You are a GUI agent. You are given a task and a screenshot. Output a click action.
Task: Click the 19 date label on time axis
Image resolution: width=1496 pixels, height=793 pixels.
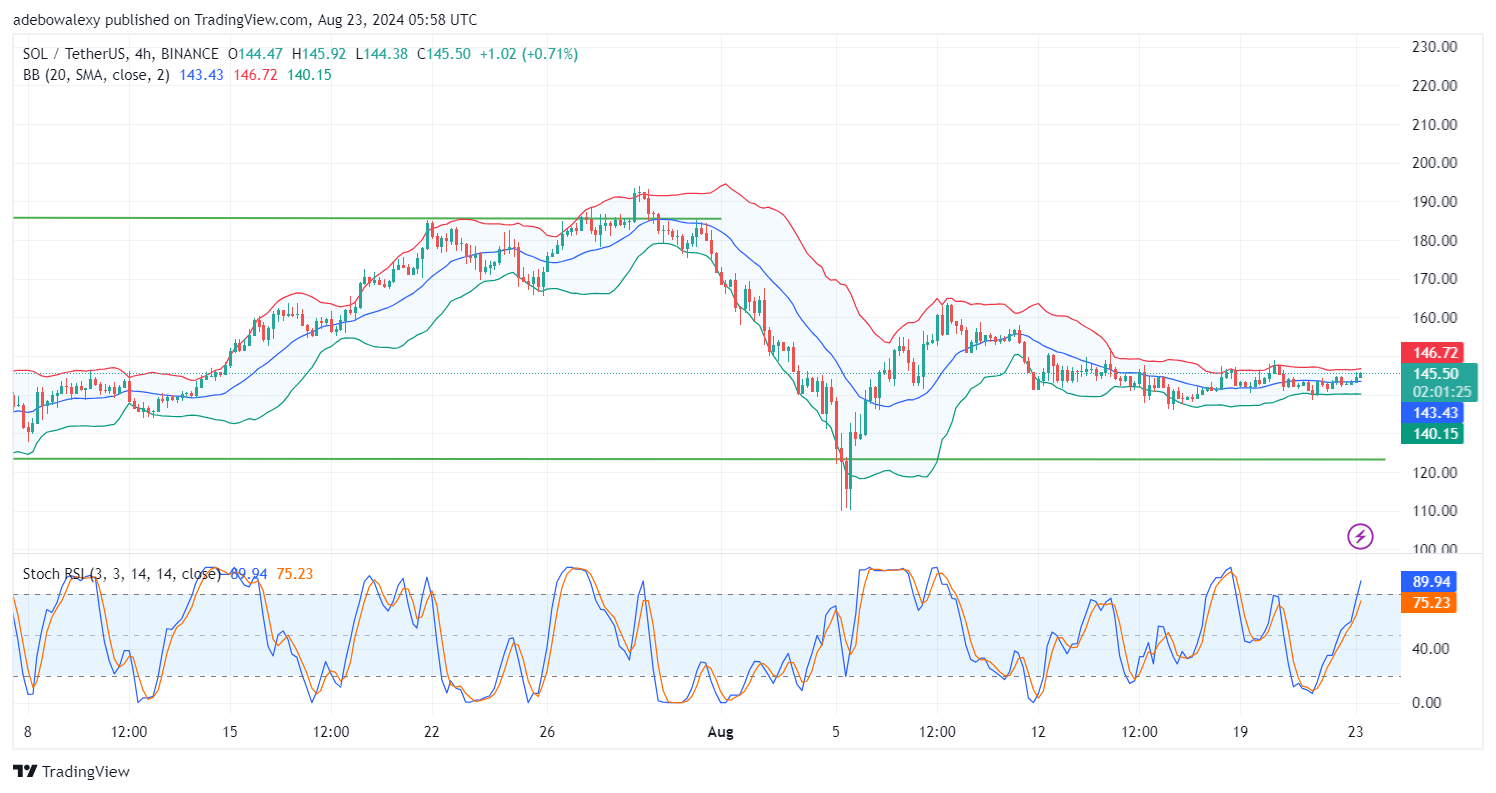tap(1241, 732)
